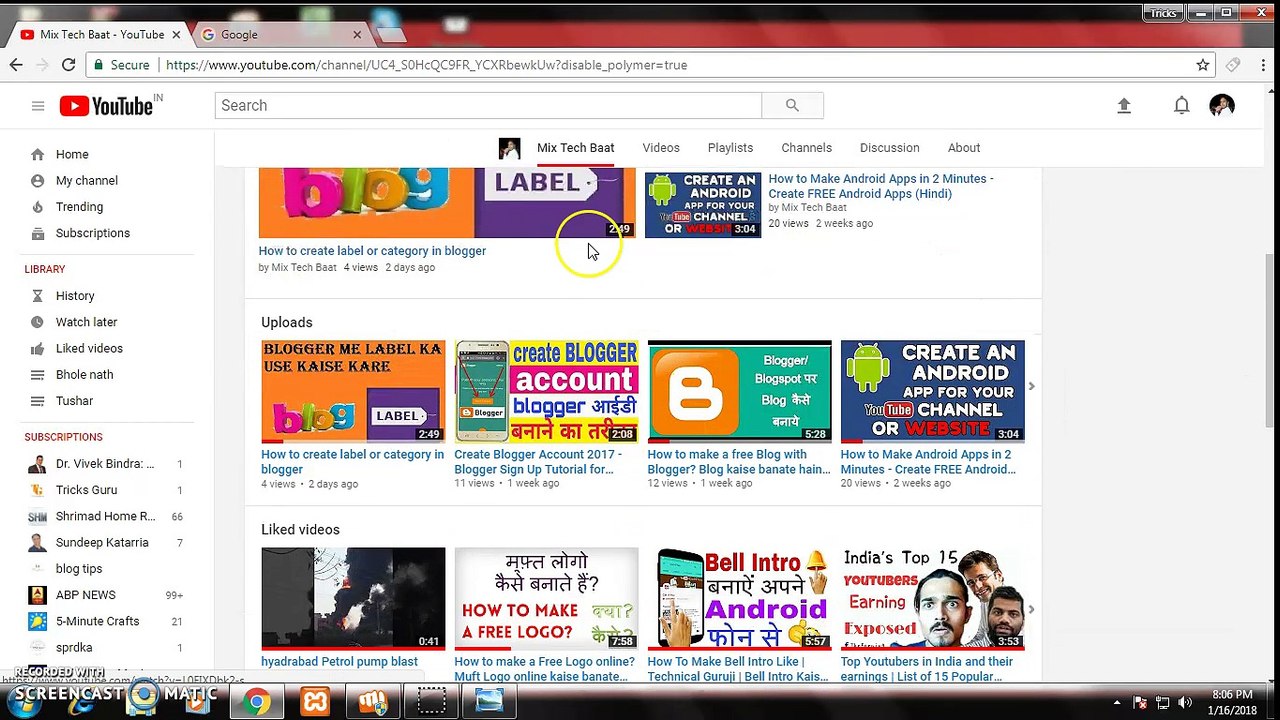Image resolution: width=1280 pixels, height=720 pixels.
Task: Click the network icon in system tray
Action: coord(1164,702)
